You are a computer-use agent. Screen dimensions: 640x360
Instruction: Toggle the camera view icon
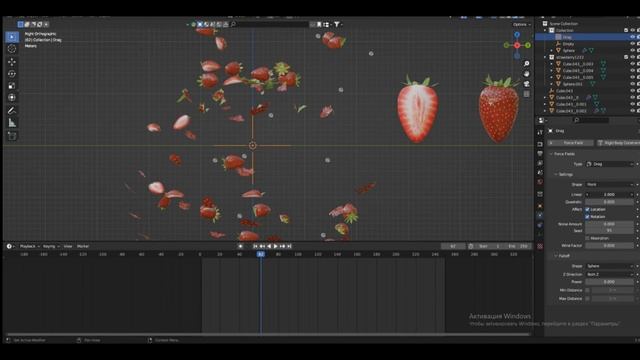(527, 84)
